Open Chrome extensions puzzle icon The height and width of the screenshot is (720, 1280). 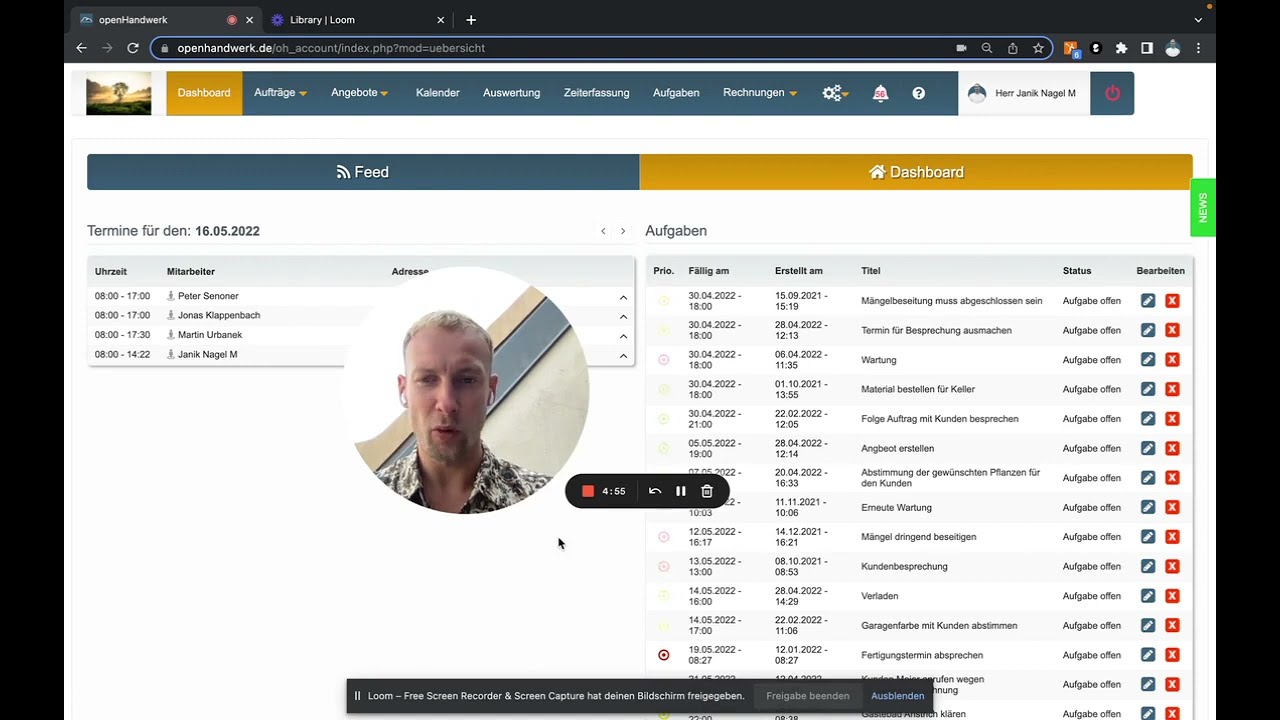click(1121, 48)
